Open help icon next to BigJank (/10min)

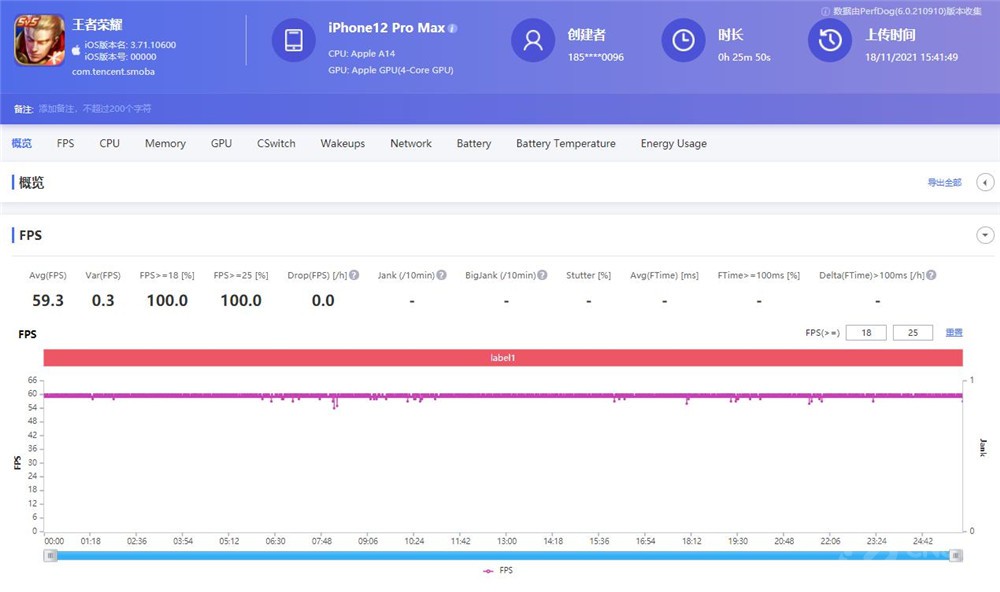pos(542,275)
